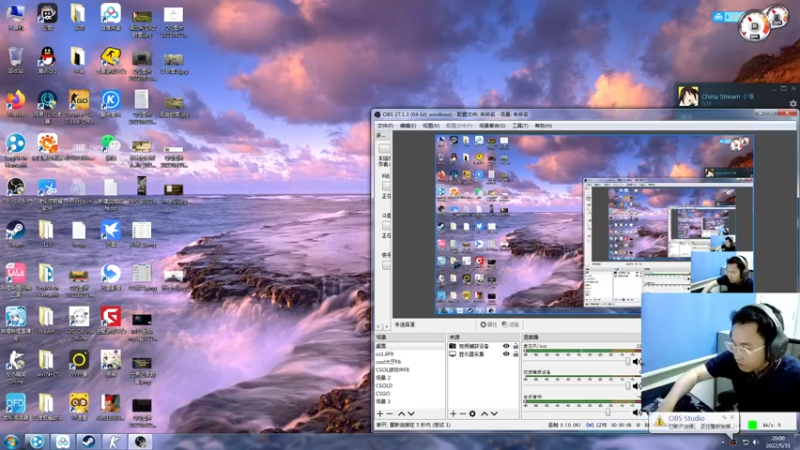Toggle visibility of 显示器采集 source

click(506, 354)
